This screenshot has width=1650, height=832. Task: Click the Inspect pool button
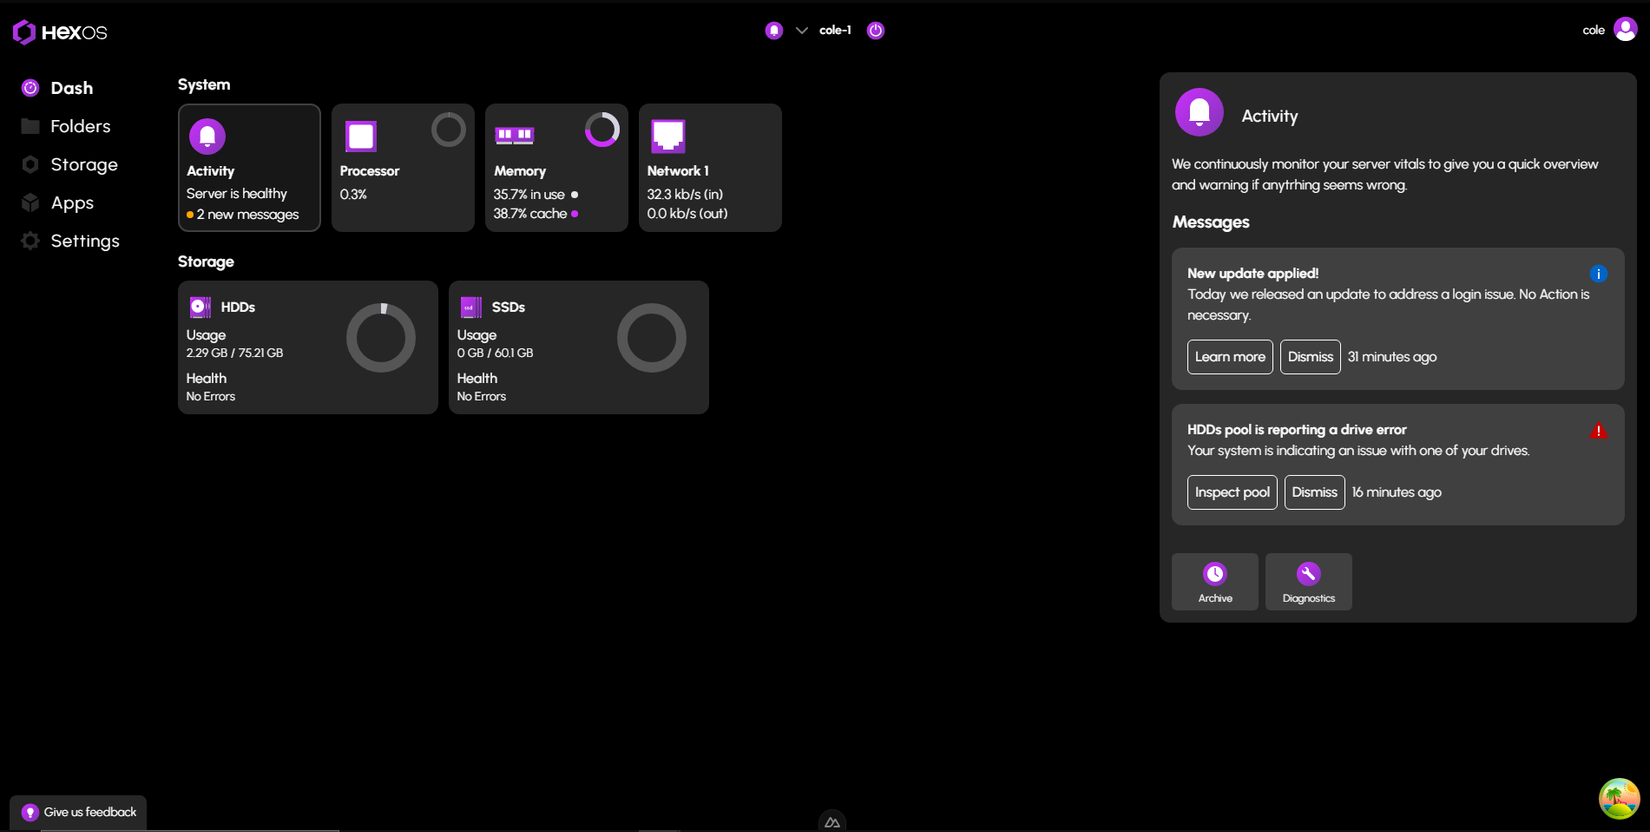[x=1232, y=492]
